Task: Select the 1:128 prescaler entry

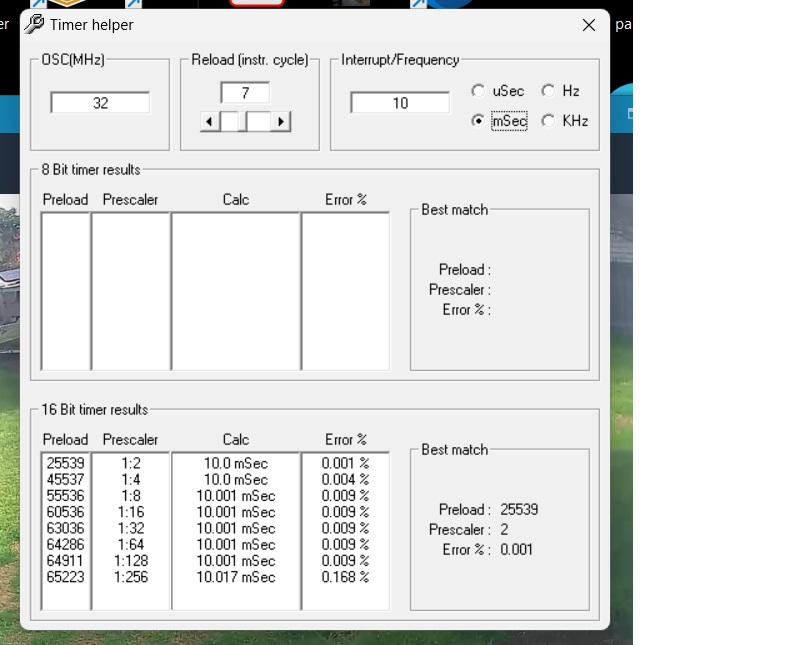Action: pyautogui.click(x=131, y=561)
